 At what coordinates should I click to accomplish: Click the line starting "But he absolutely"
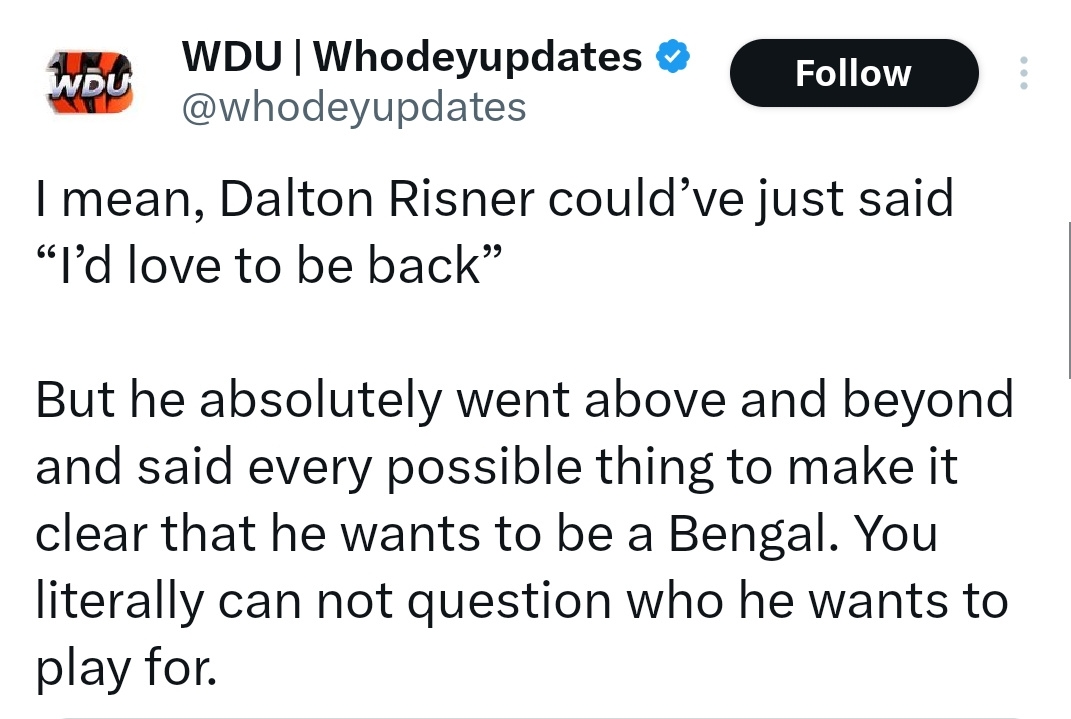pyautogui.click(x=524, y=400)
